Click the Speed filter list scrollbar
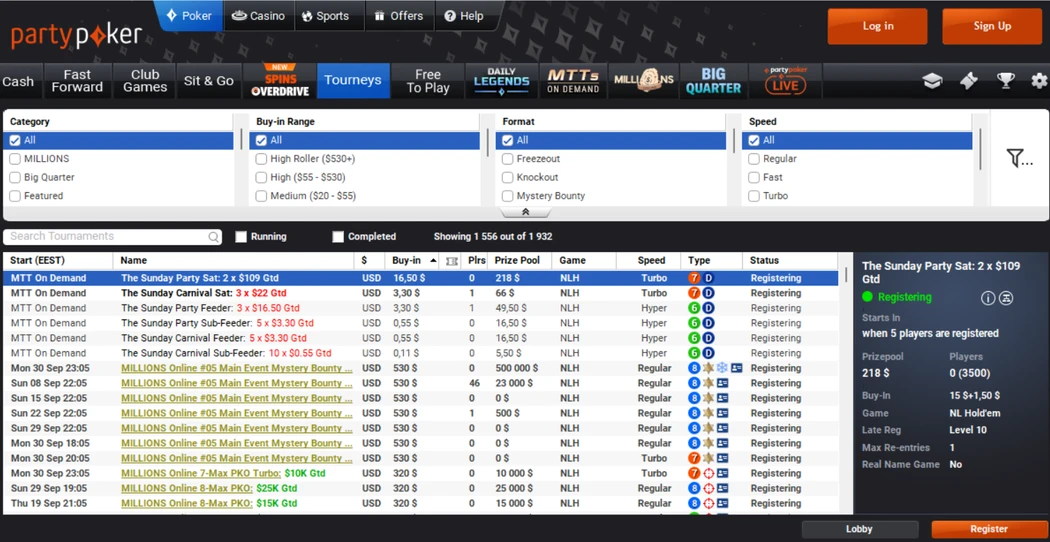The width and height of the screenshot is (1050, 542). coord(980,149)
